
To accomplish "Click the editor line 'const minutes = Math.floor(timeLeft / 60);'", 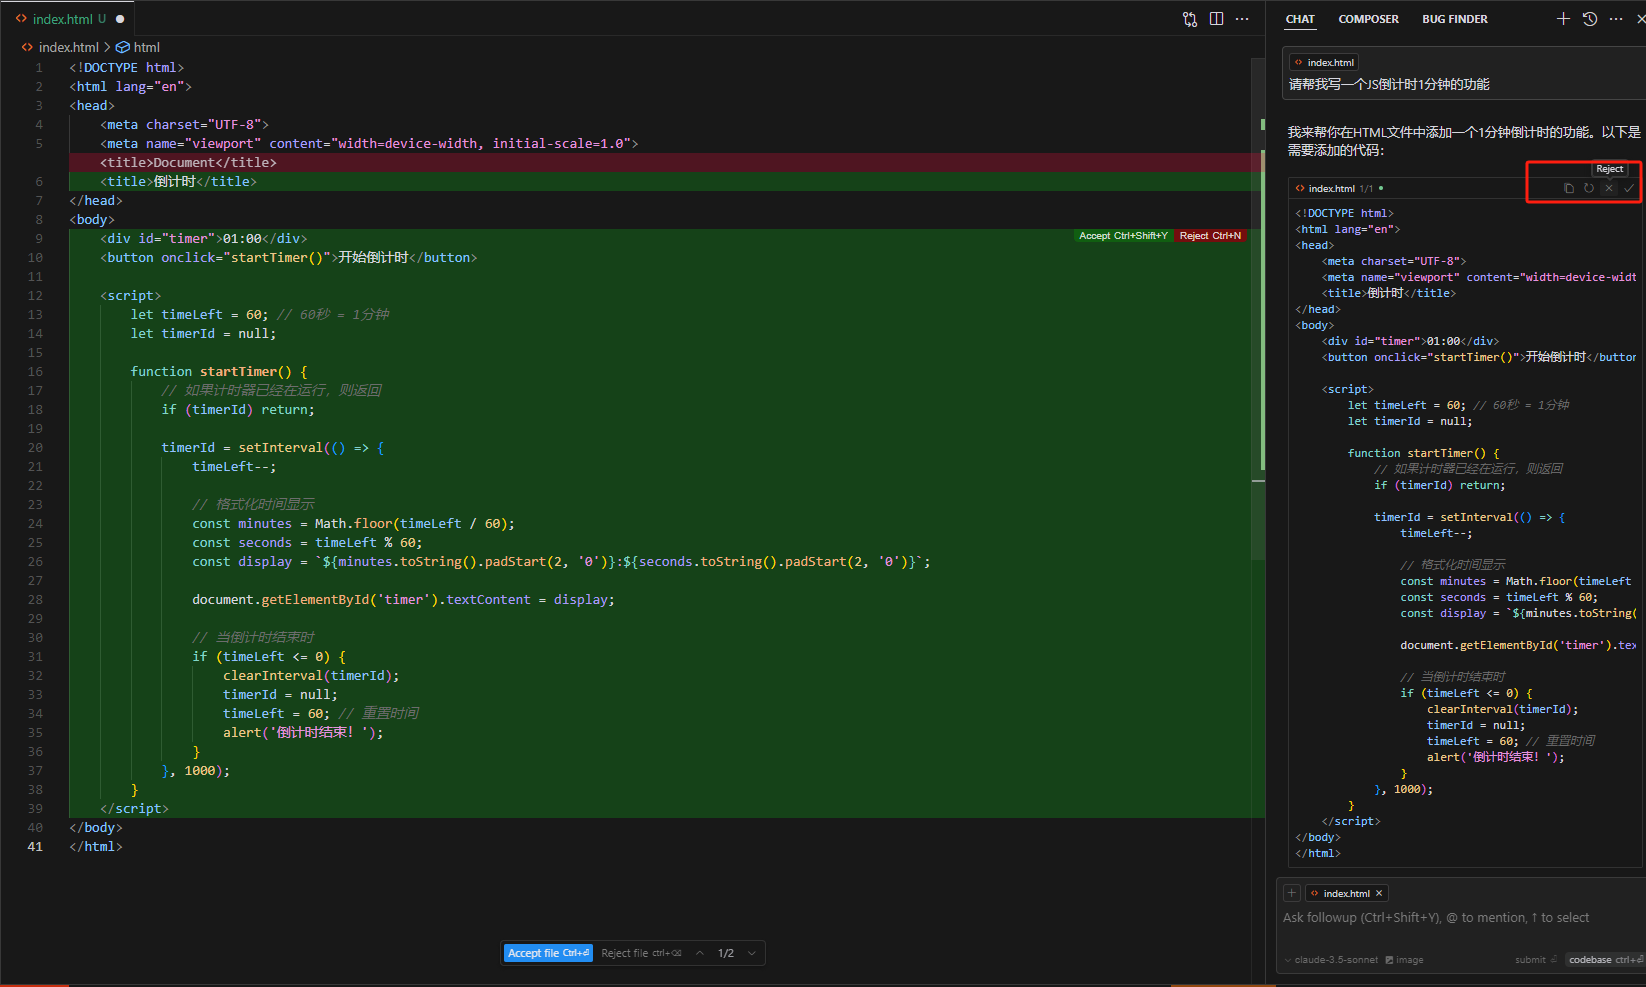I will (x=354, y=523).
